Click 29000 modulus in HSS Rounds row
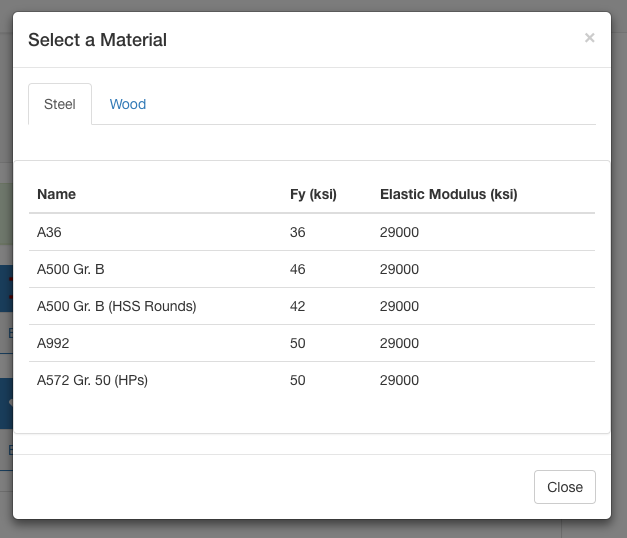The width and height of the screenshot is (627, 538). 399,306
